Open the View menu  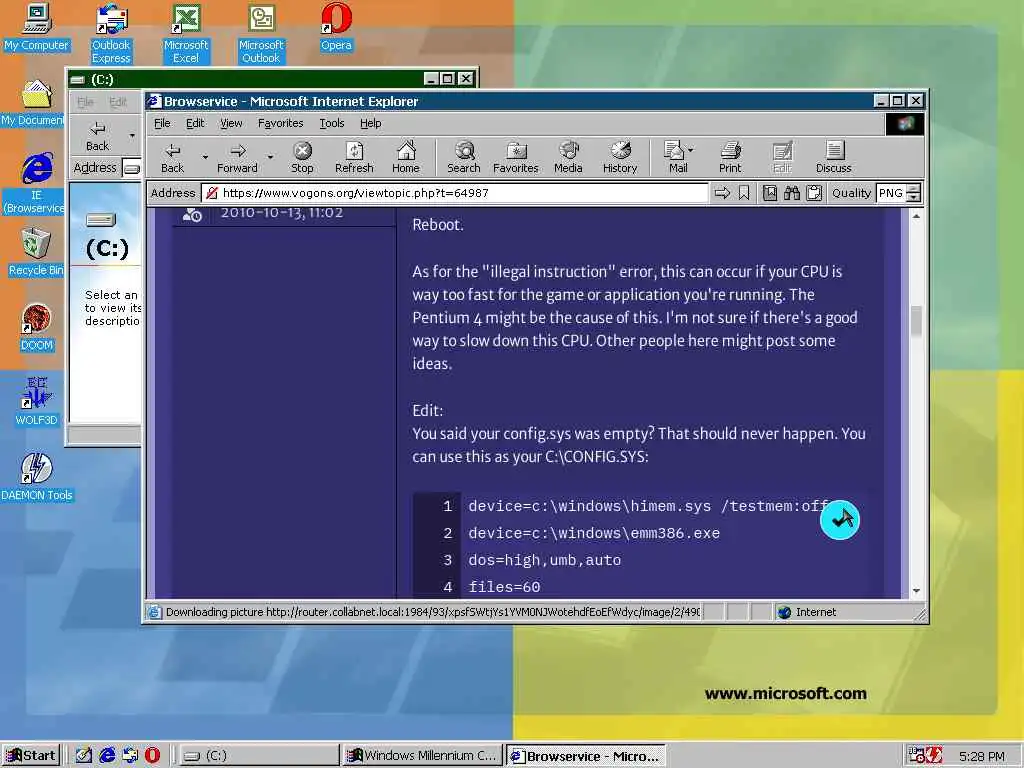pyautogui.click(x=231, y=123)
